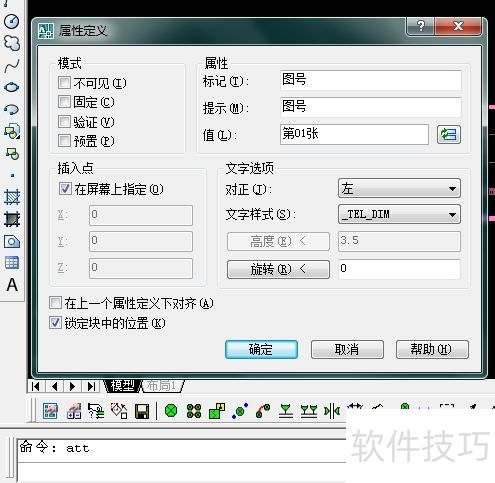
Task: Switch to the 布局1 layout tab
Action: point(163,386)
